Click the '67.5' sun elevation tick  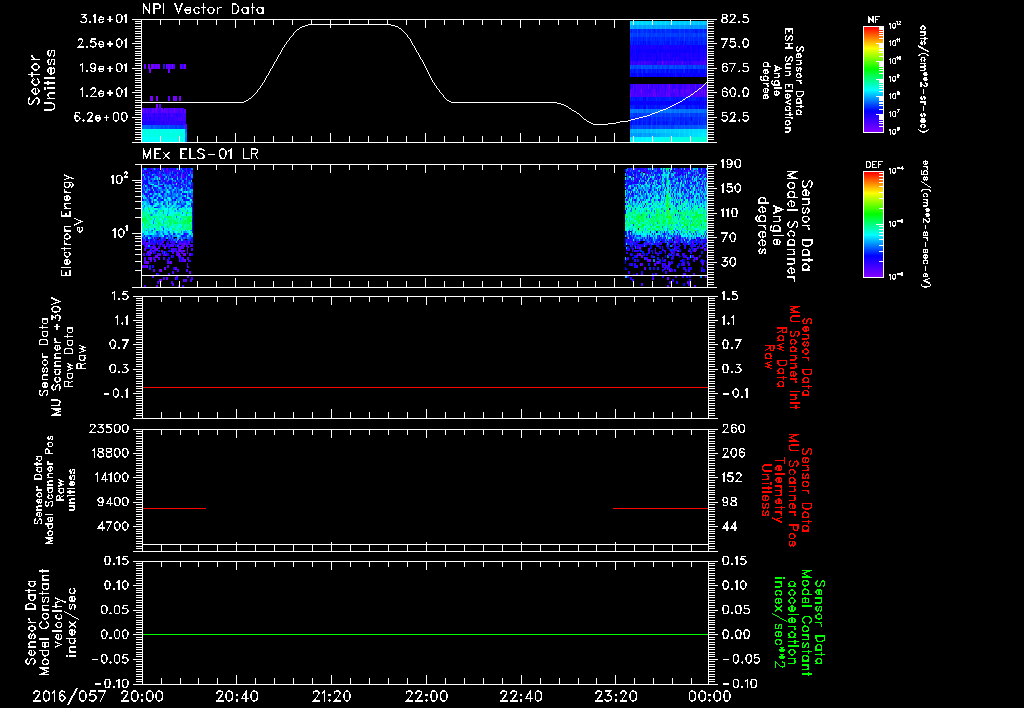735,68
